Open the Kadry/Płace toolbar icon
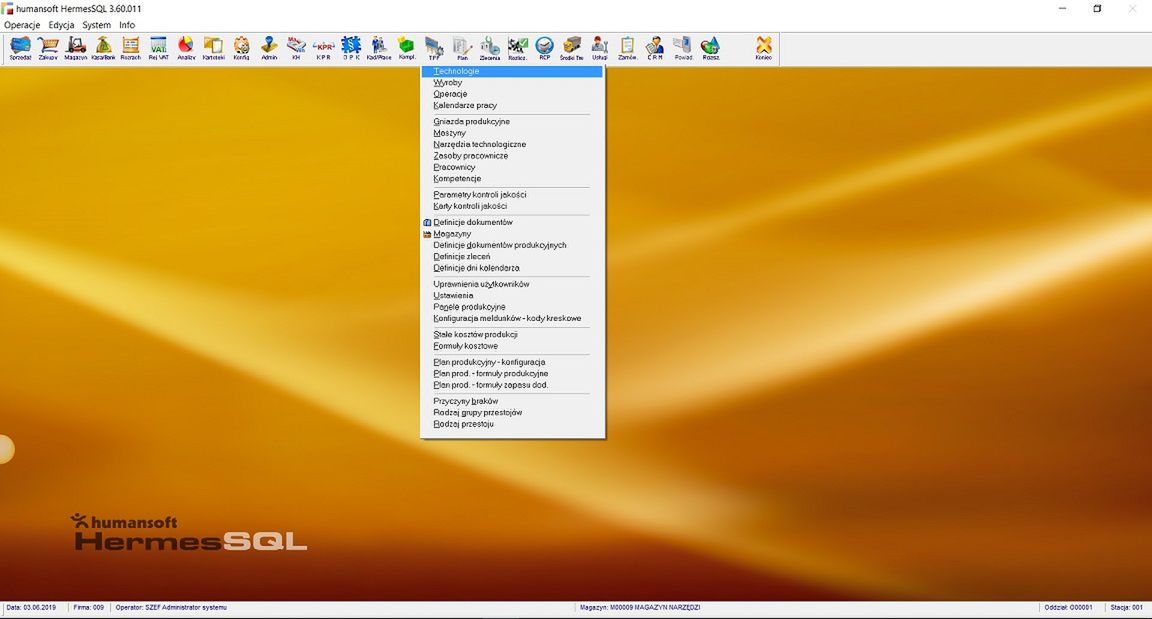The width and height of the screenshot is (1152, 619). 379,48
